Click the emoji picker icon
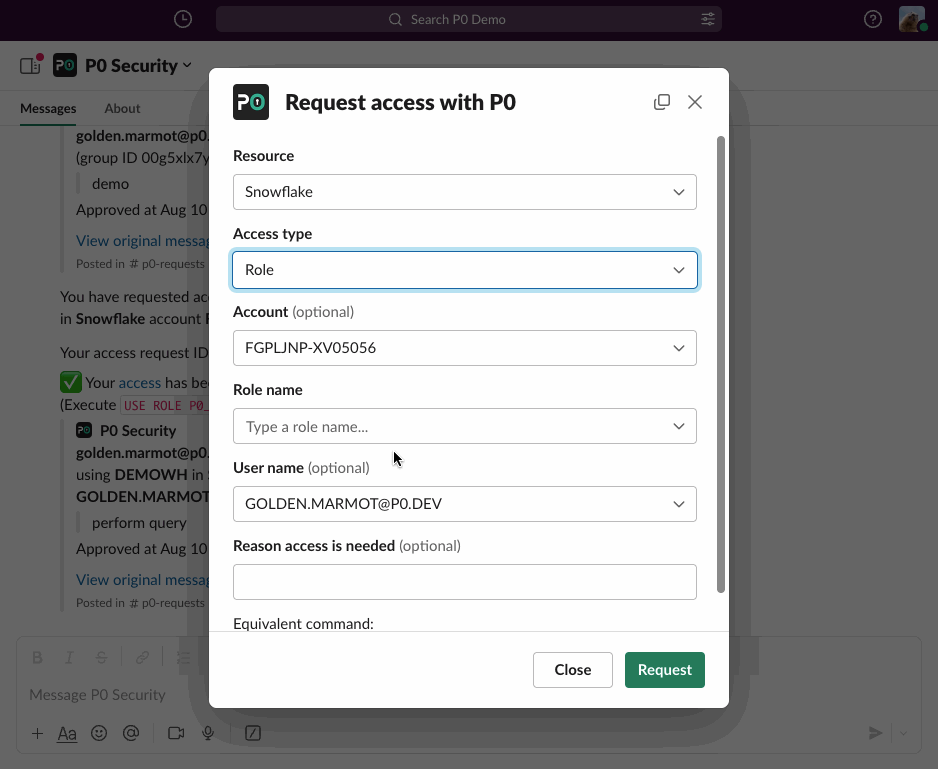The width and height of the screenshot is (938, 769). 99,733
